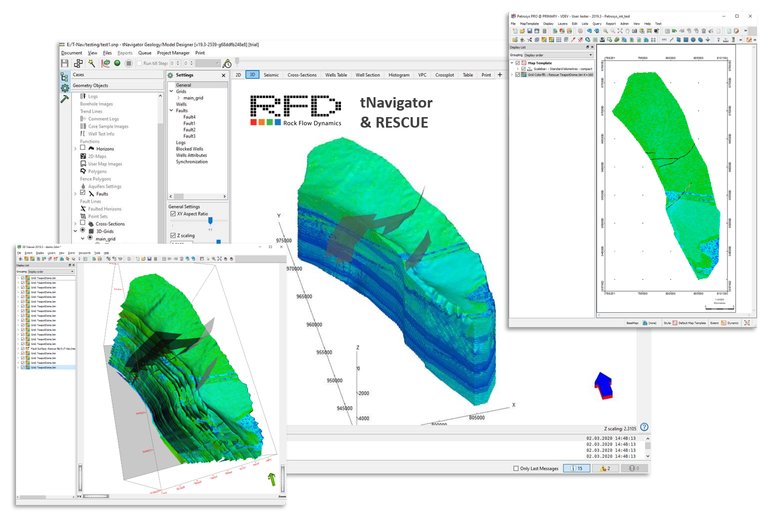
Task: Expand the Cross-Sections tree node
Action: pyautogui.click(x=75, y=224)
